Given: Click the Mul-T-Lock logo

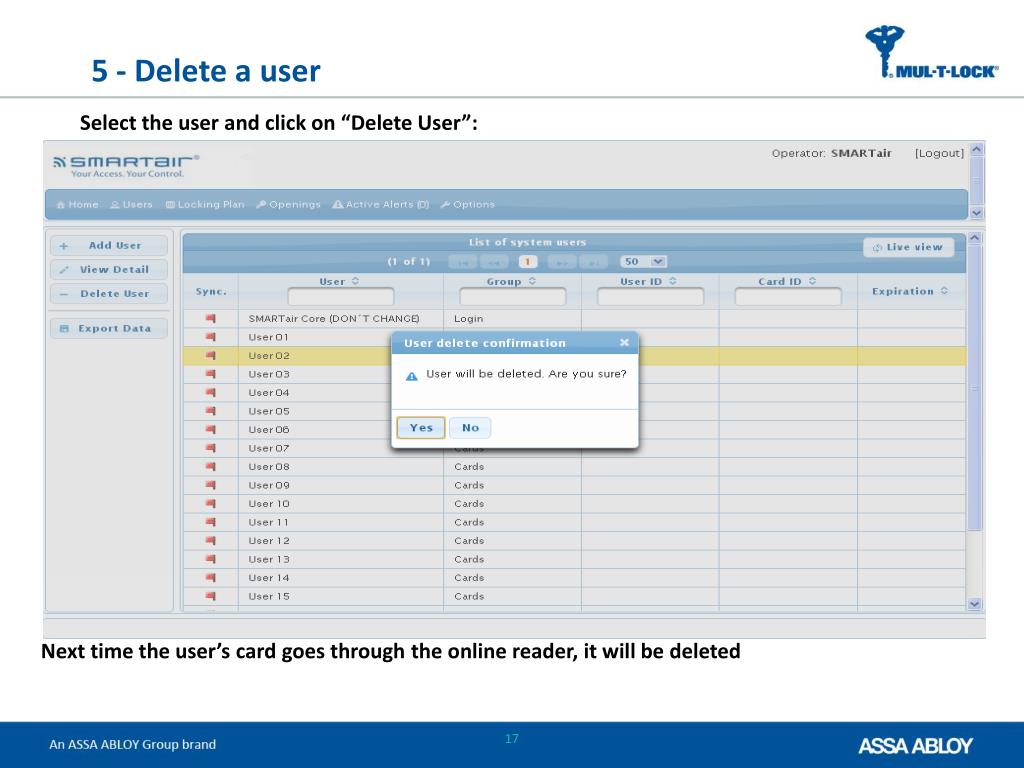Looking at the screenshot, I should pyautogui.click(x=932, y=52).
